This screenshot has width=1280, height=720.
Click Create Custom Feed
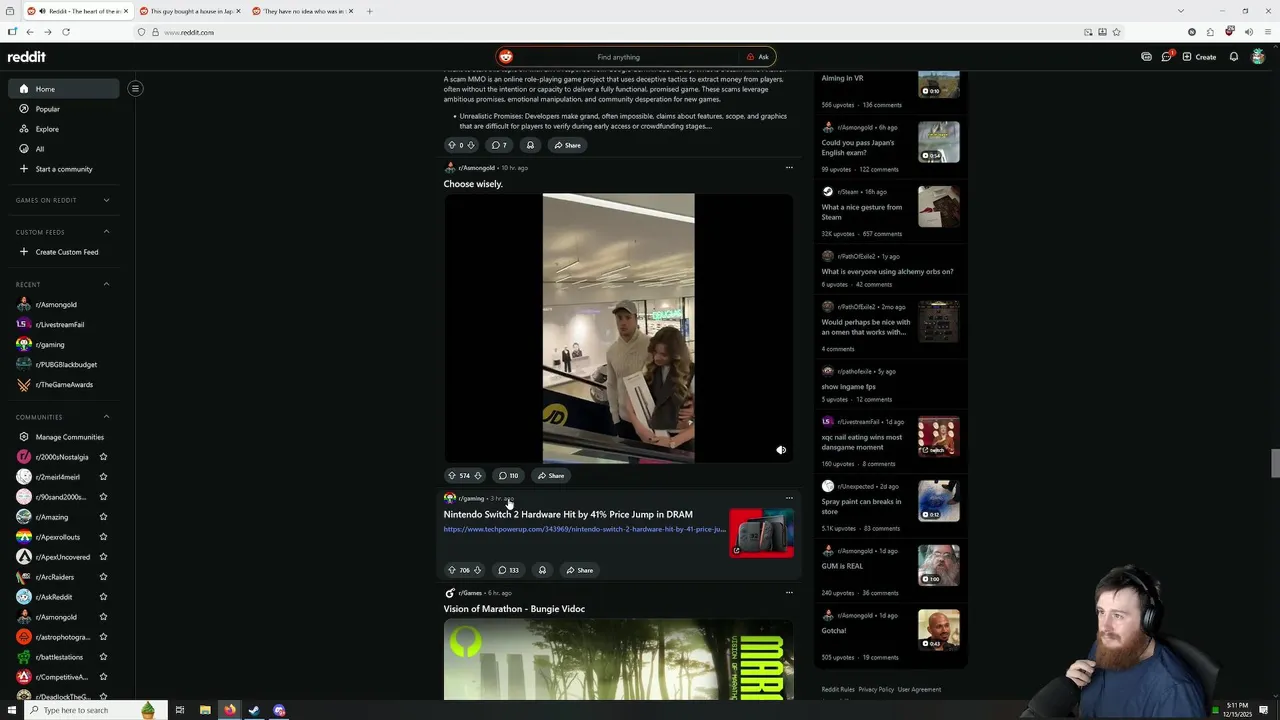[x=63, y=252]
